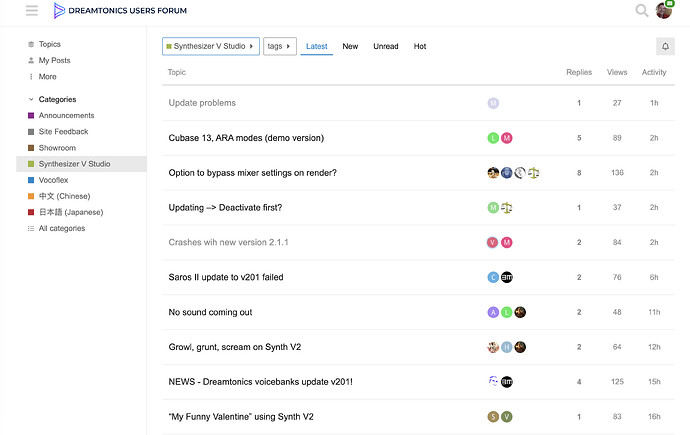Open the Vocoflex category

53,180
